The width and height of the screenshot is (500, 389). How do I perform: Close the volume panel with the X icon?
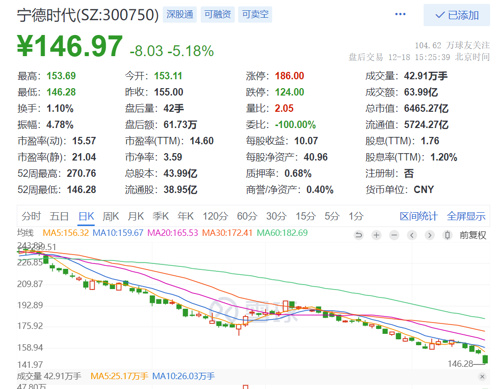tap(482, 377)
